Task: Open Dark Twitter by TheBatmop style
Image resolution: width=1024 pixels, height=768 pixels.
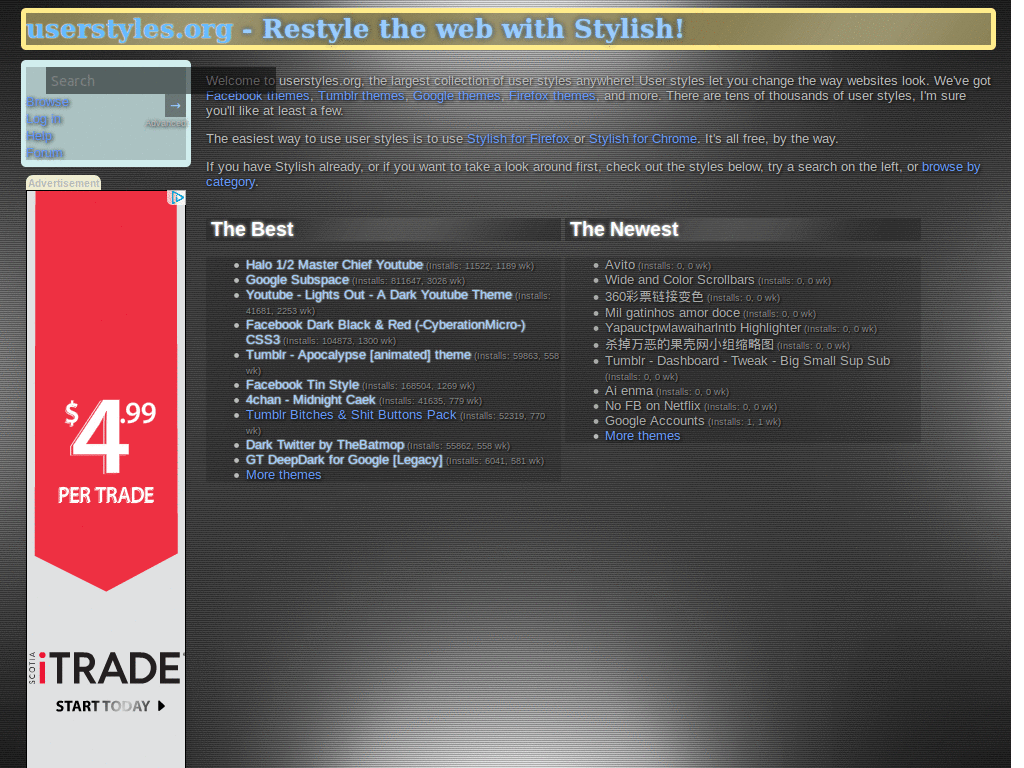Action: click(325, 445)
